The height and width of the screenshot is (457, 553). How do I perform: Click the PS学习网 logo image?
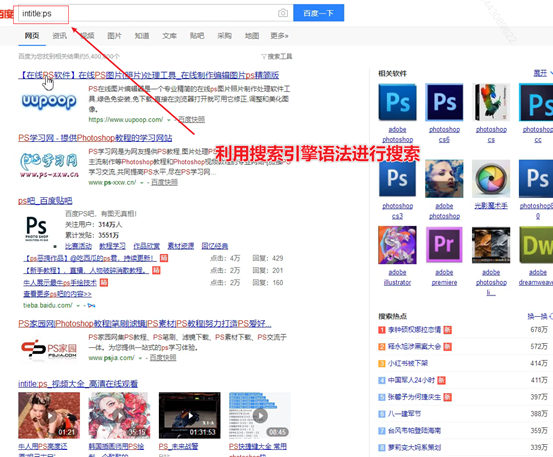click(x=49, y=165)
